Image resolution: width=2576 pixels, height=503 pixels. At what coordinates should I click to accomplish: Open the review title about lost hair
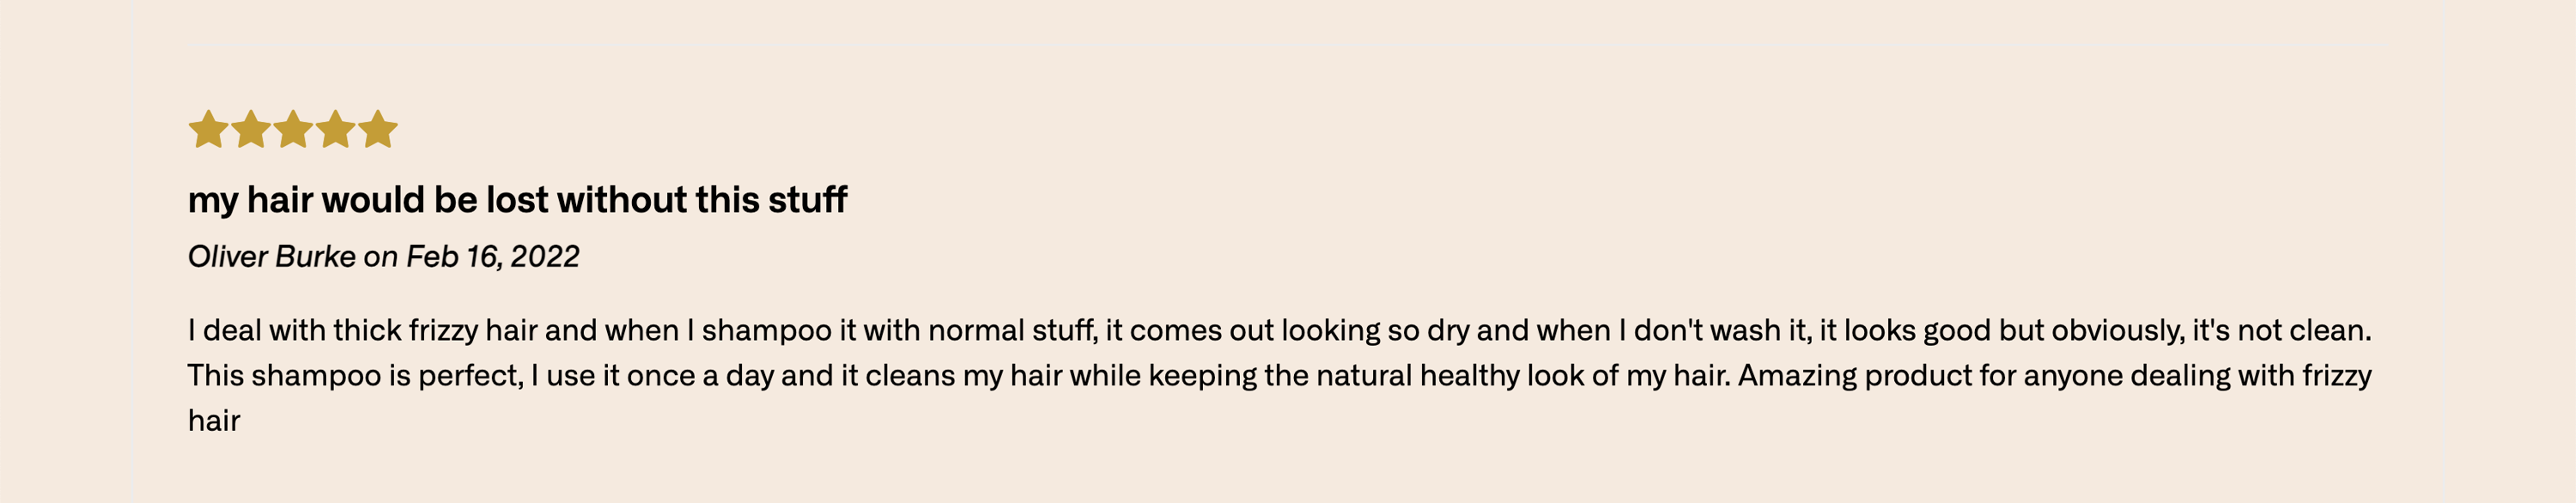coord(517,200)
